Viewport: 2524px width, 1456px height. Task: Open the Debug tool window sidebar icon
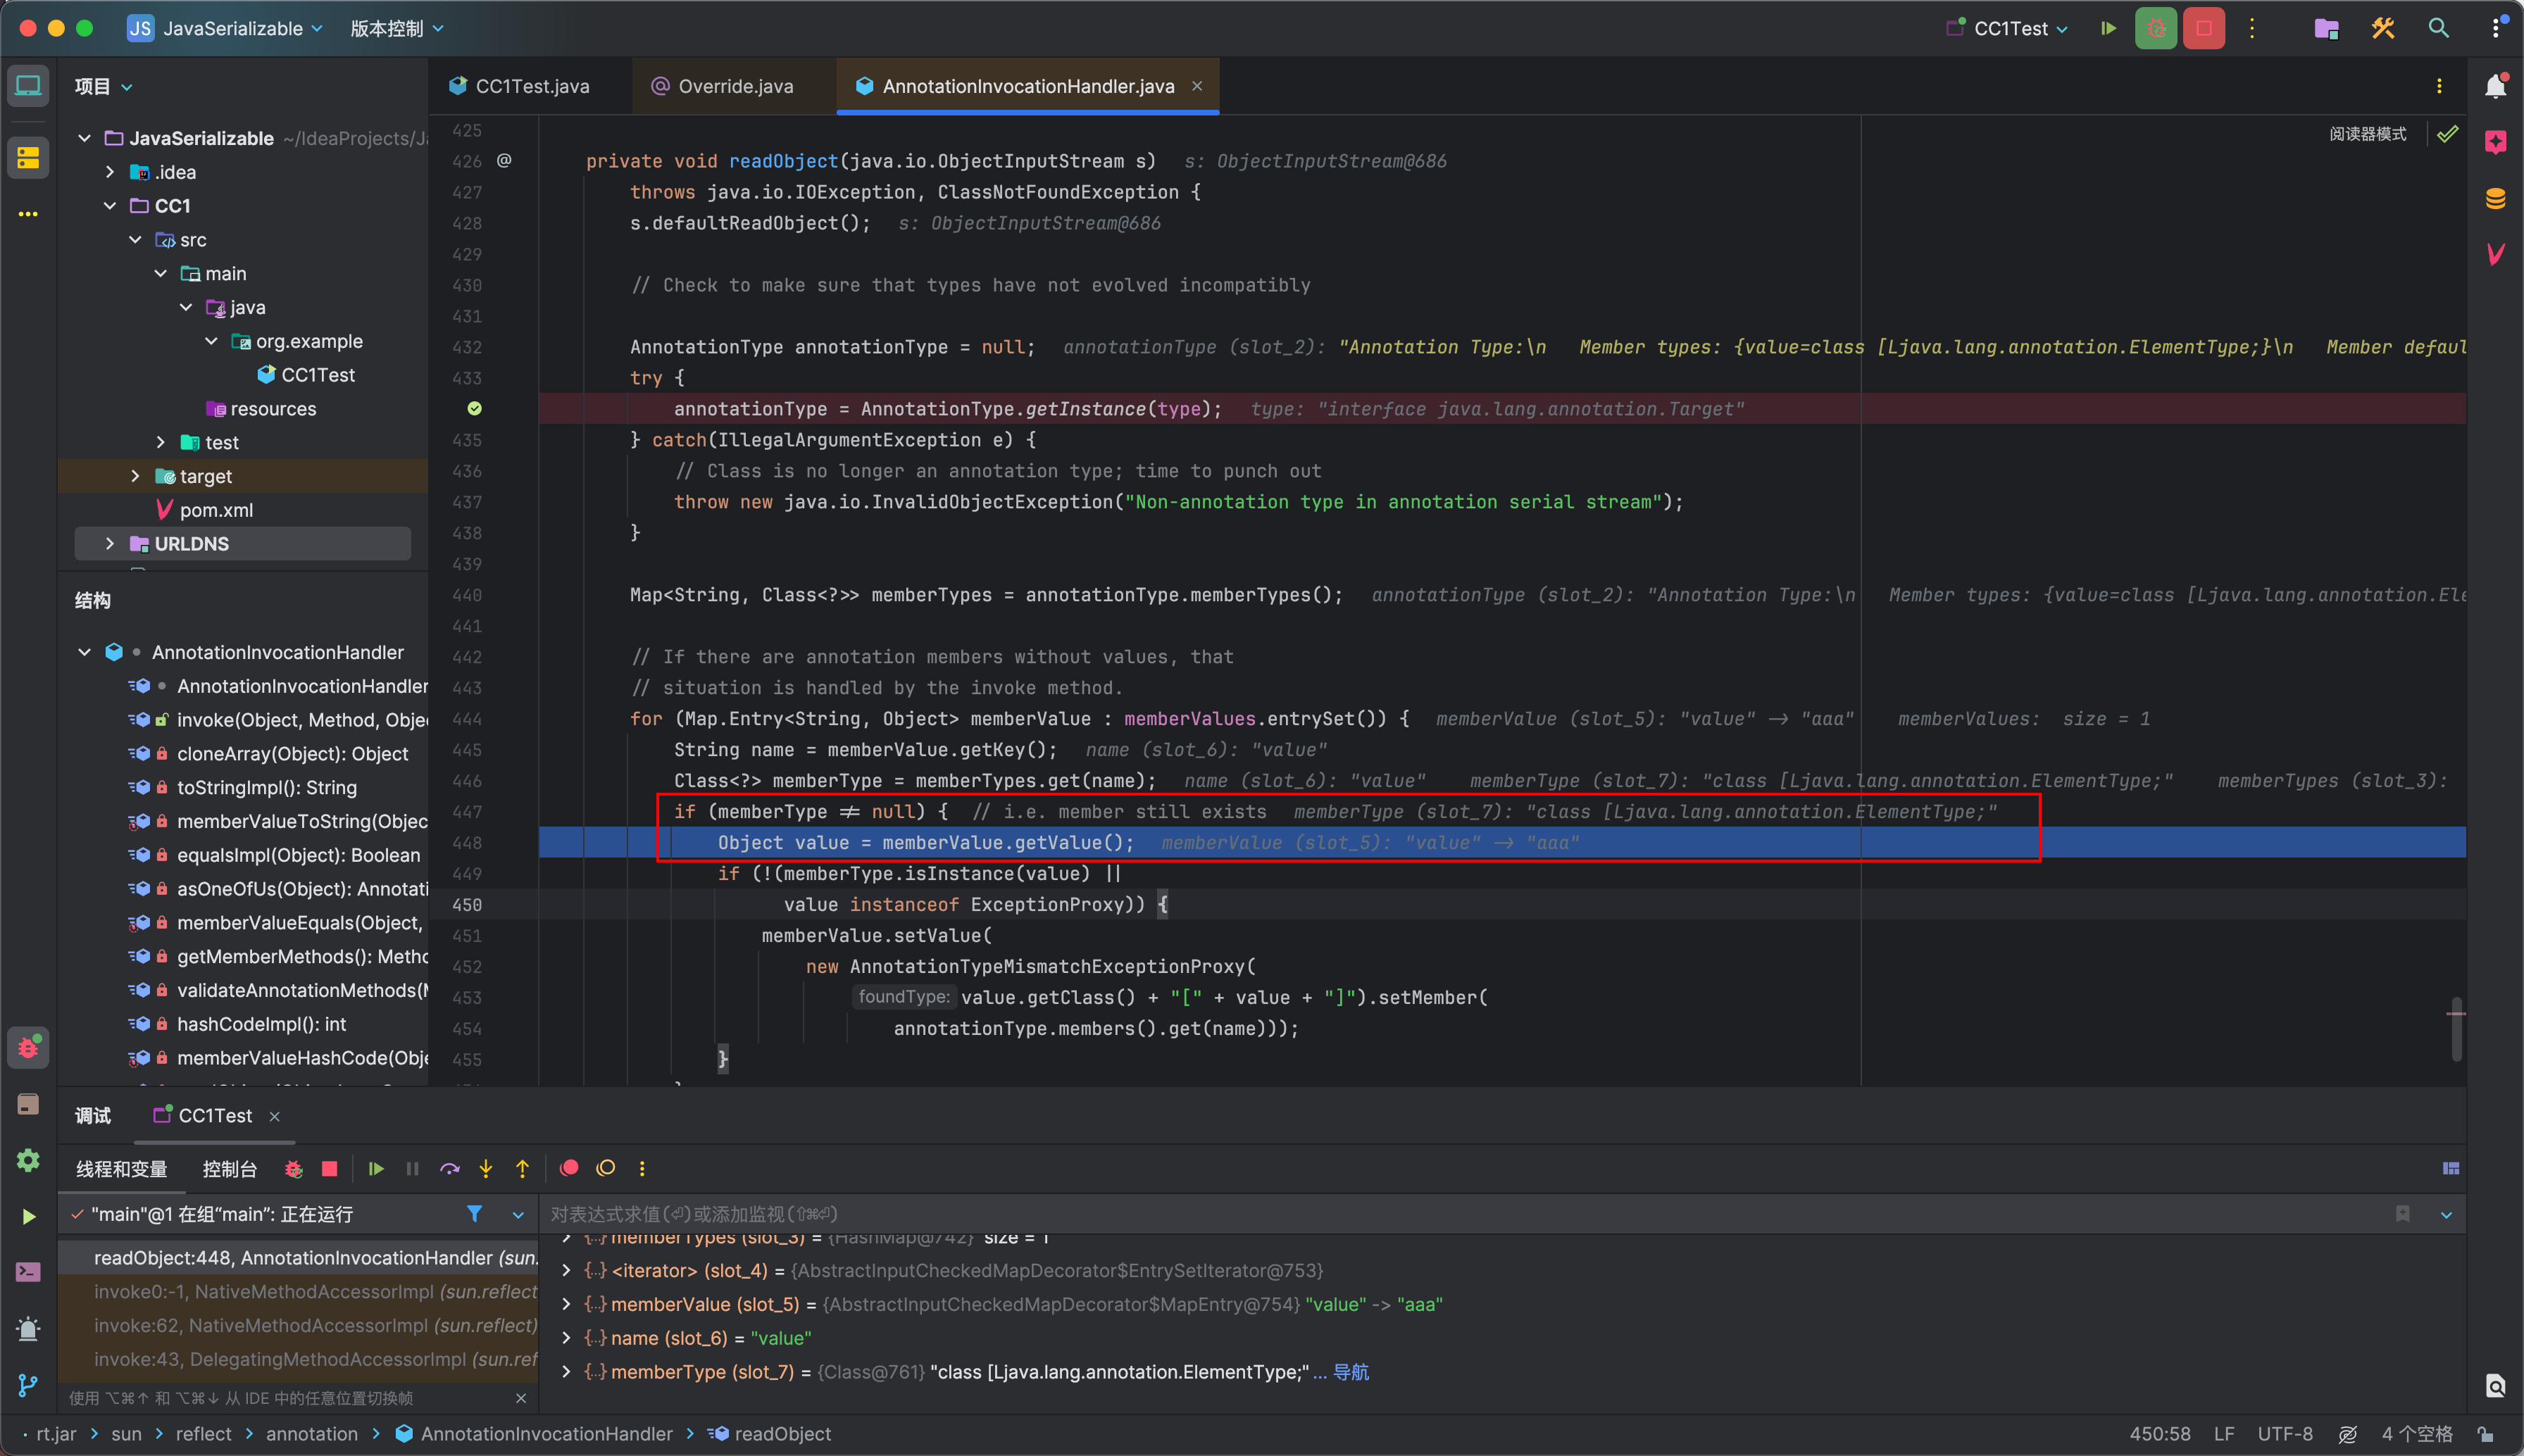[28, 1048]
